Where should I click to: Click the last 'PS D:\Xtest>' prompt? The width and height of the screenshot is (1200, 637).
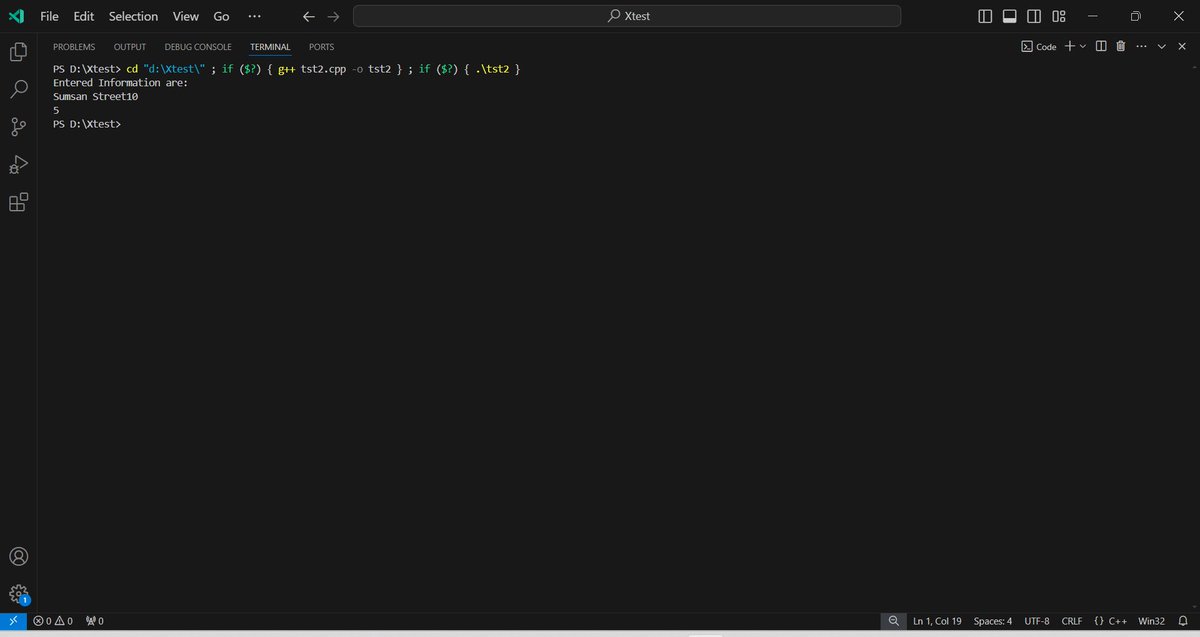87,124
